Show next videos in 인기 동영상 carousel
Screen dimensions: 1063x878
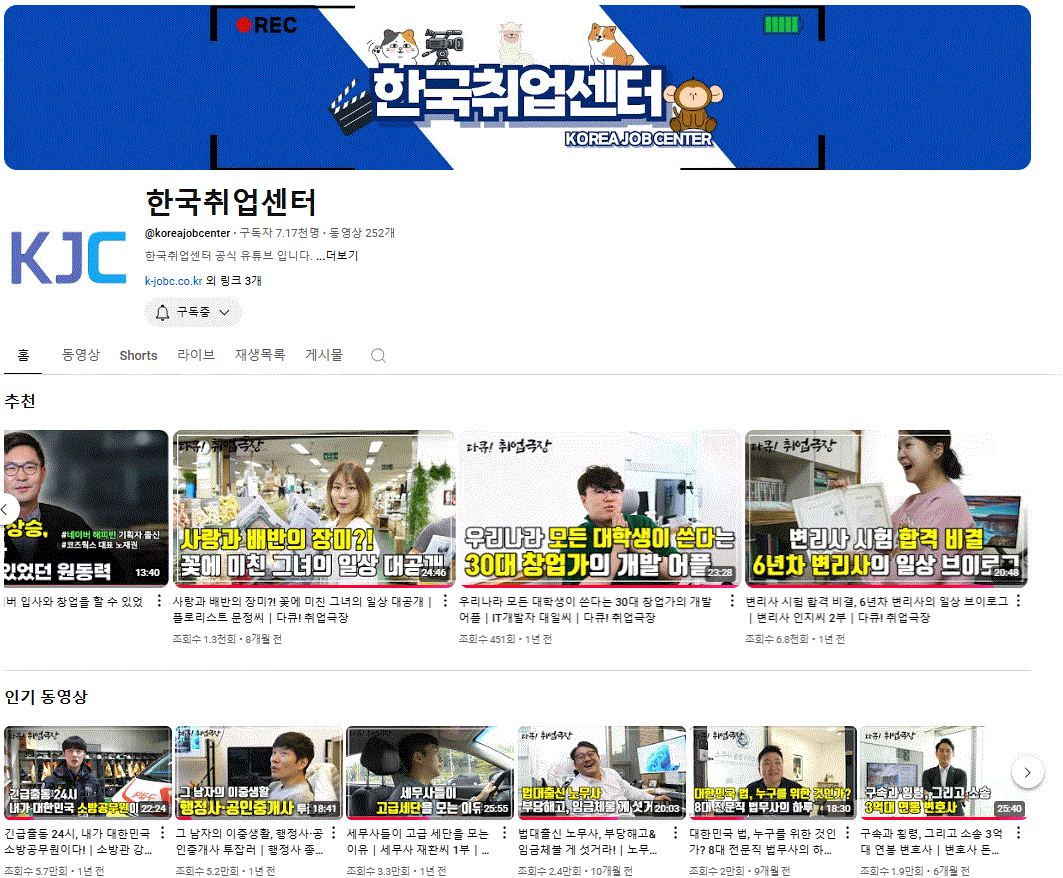pos(1027,772)
